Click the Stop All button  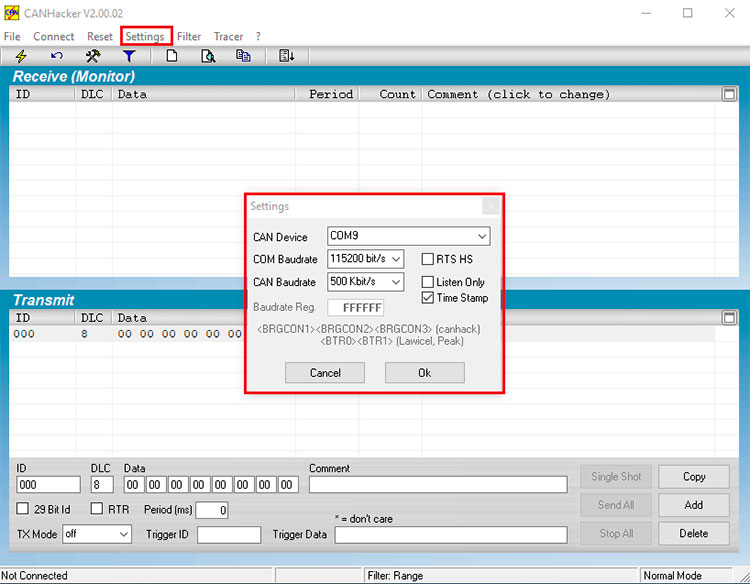click(616, 533)
